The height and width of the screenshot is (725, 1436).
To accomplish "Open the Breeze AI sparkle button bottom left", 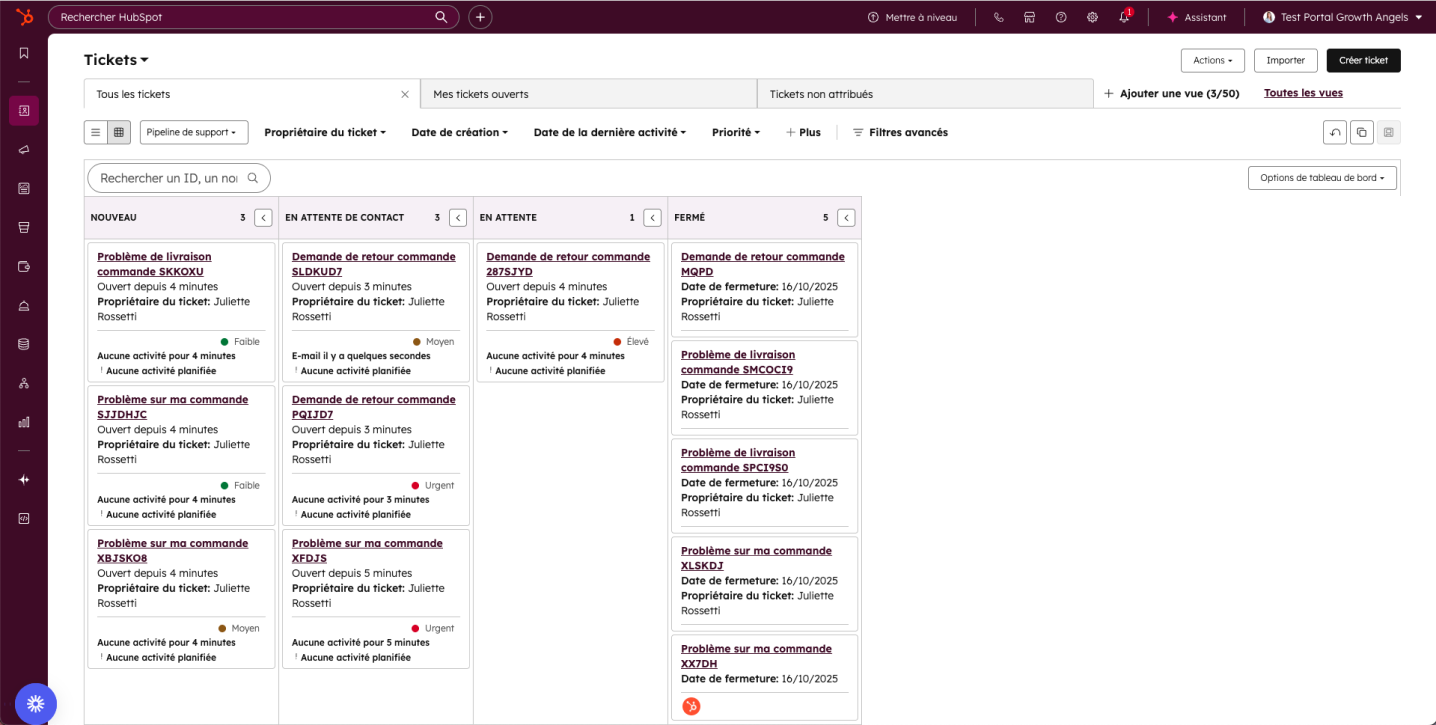I will click(35, 703).
